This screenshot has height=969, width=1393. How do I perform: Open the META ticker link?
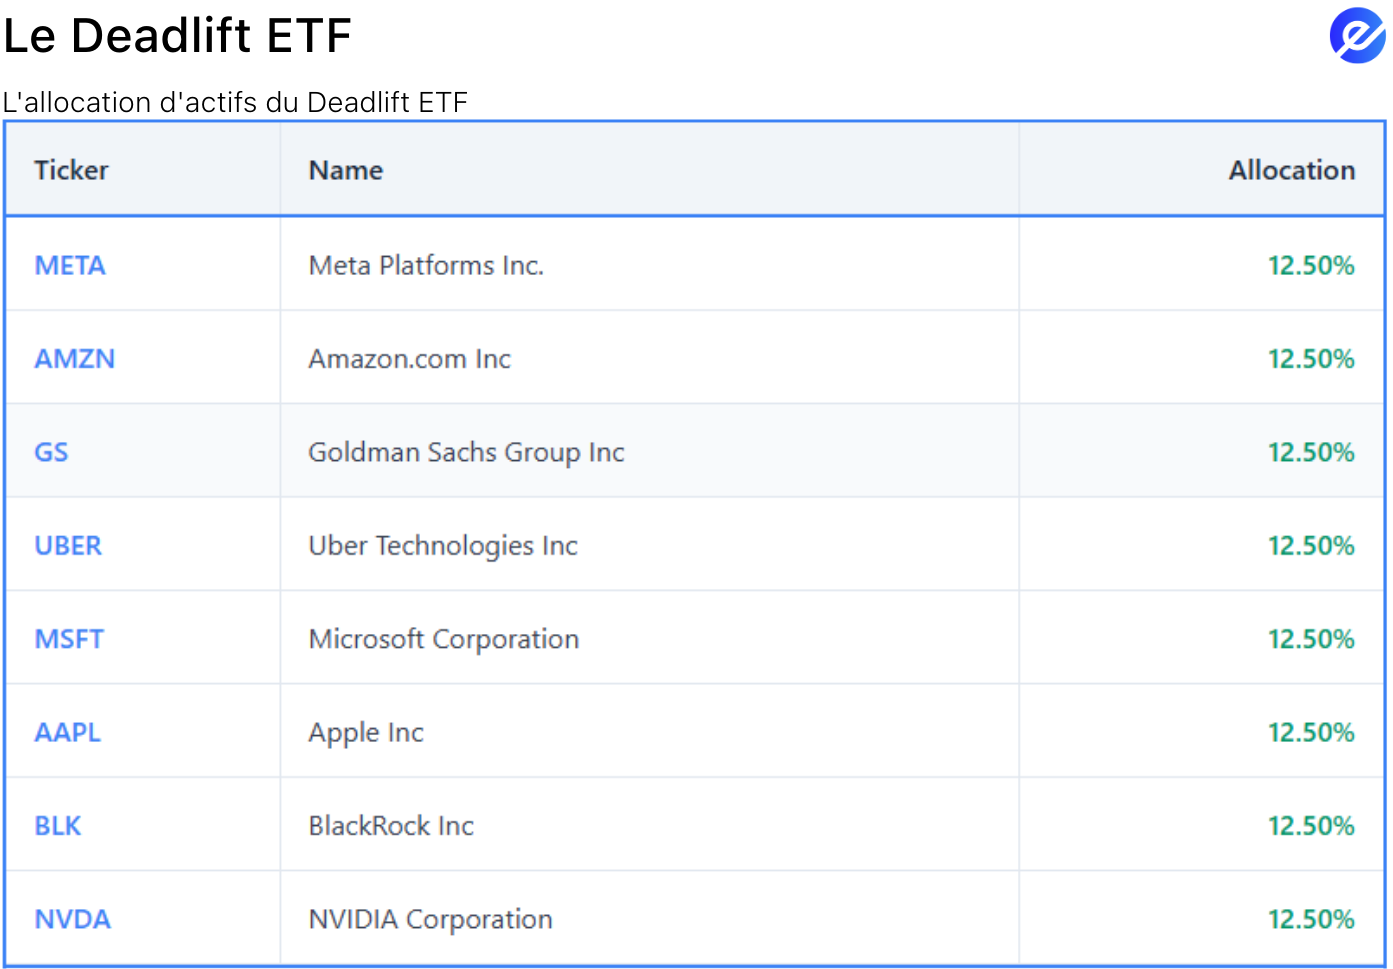[x=70, y=265]
